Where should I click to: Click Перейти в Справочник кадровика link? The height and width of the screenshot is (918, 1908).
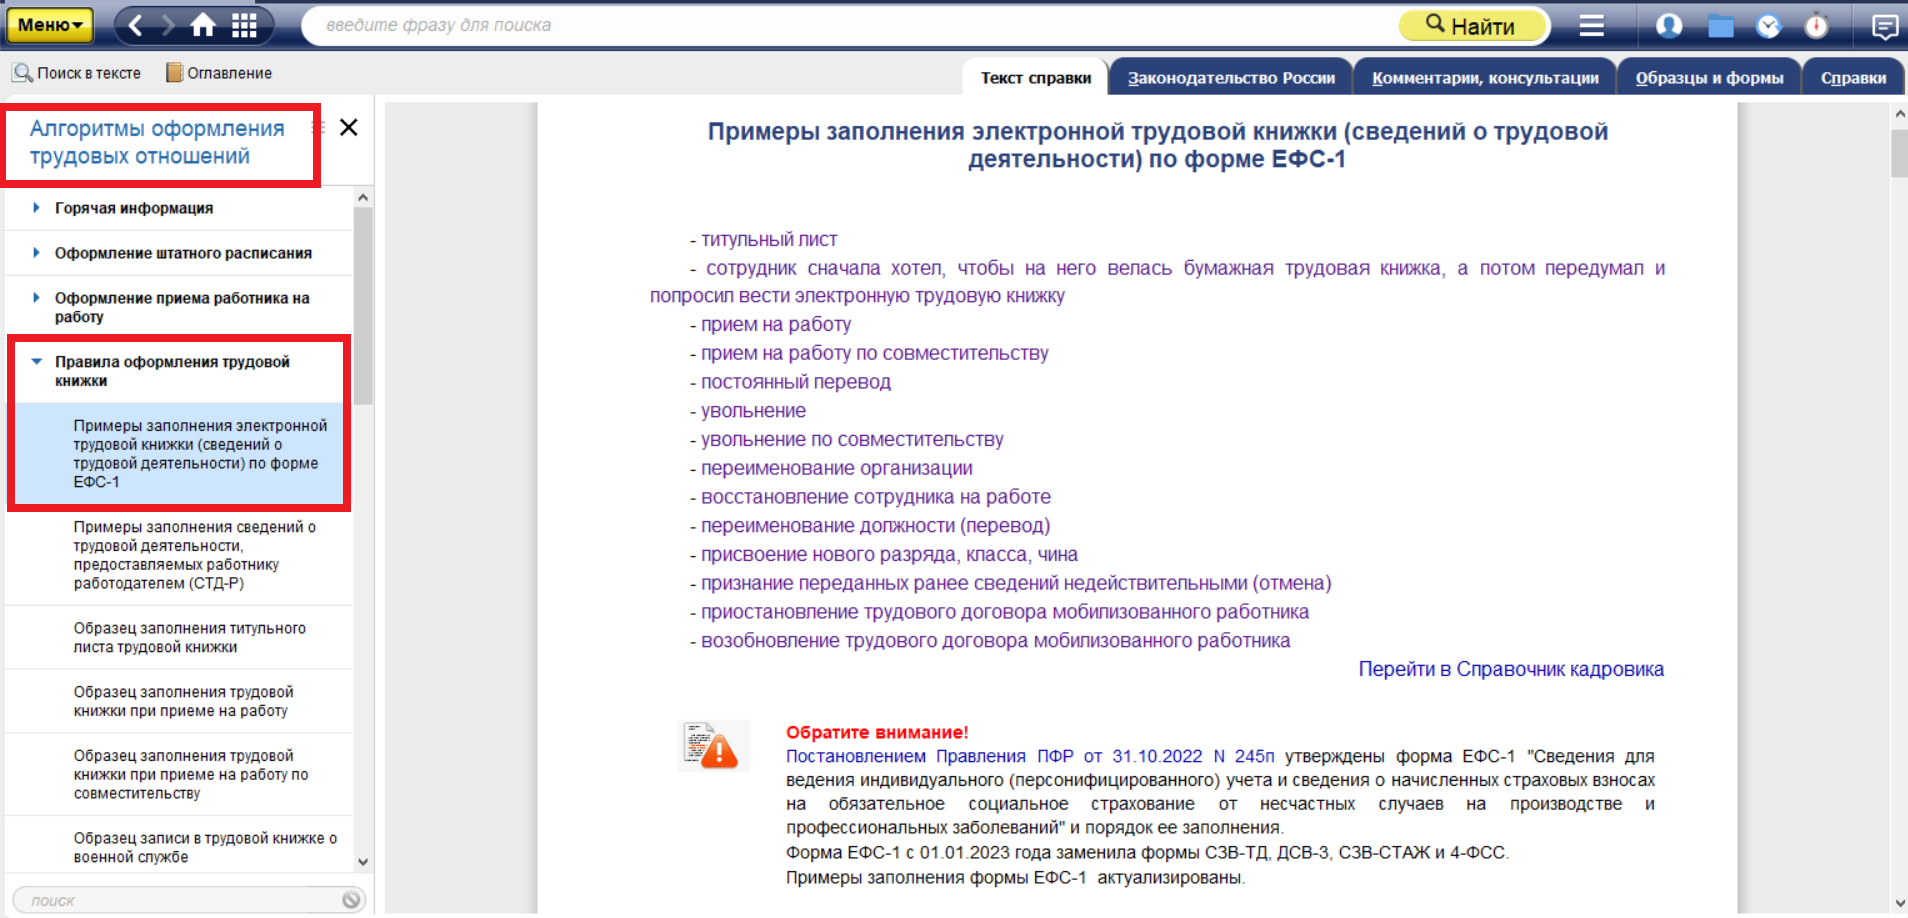pos(1511,669)
